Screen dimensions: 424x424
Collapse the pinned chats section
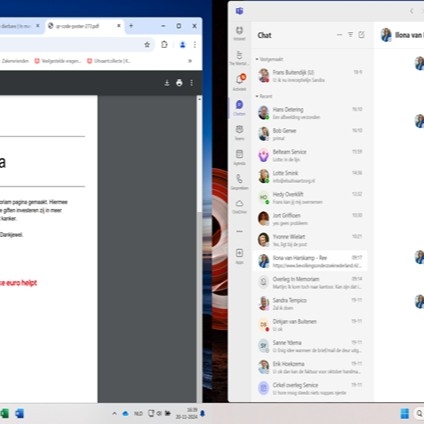(257, 59)
